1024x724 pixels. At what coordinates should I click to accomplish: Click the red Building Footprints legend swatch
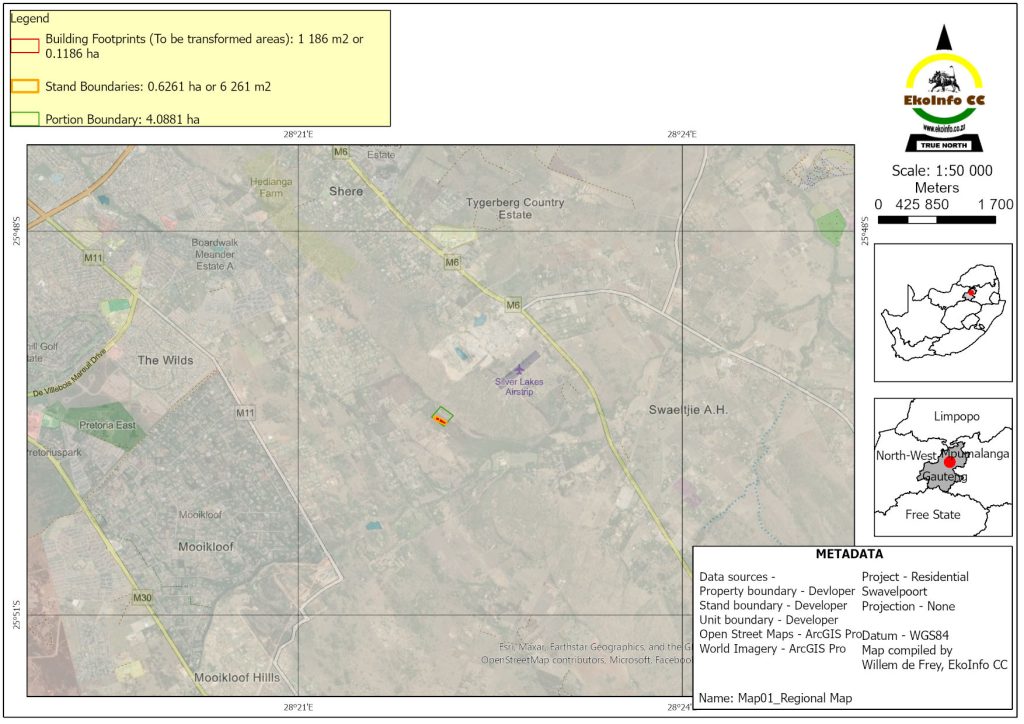tap(25, 45)
